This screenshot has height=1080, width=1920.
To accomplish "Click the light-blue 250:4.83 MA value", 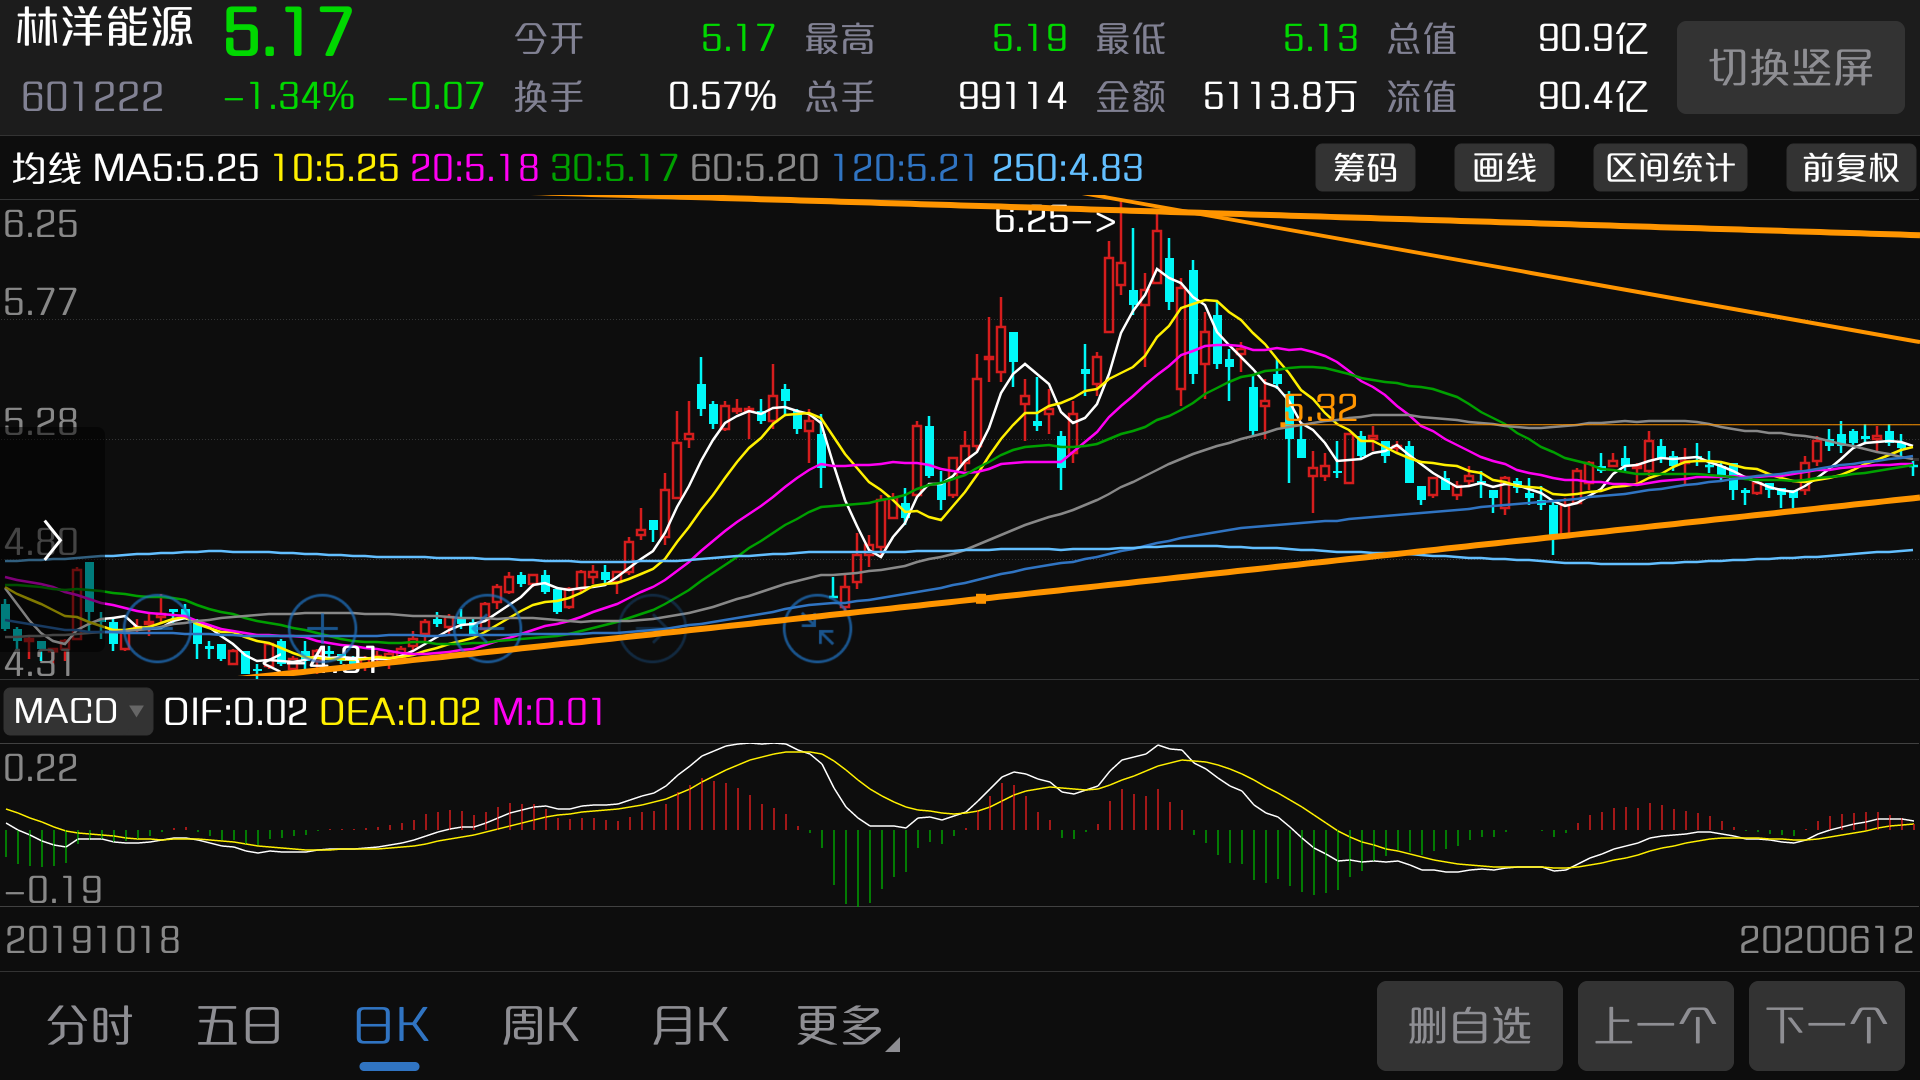I will click(1068, 168).
